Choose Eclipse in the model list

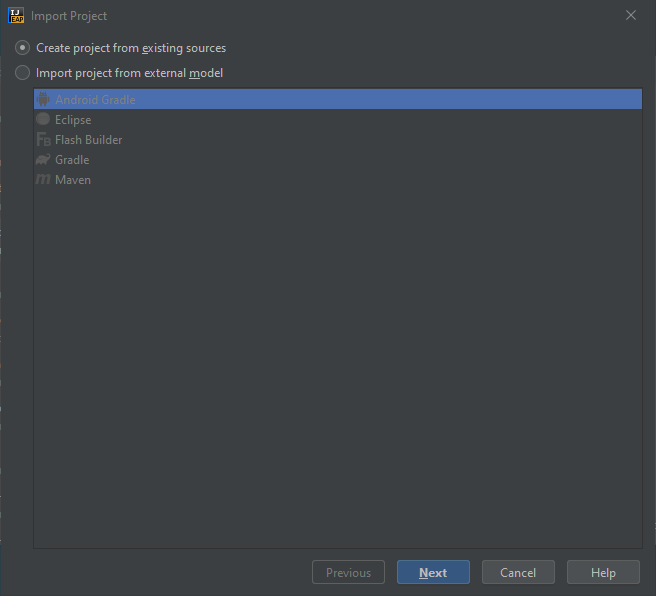click(x=73, y=120)
